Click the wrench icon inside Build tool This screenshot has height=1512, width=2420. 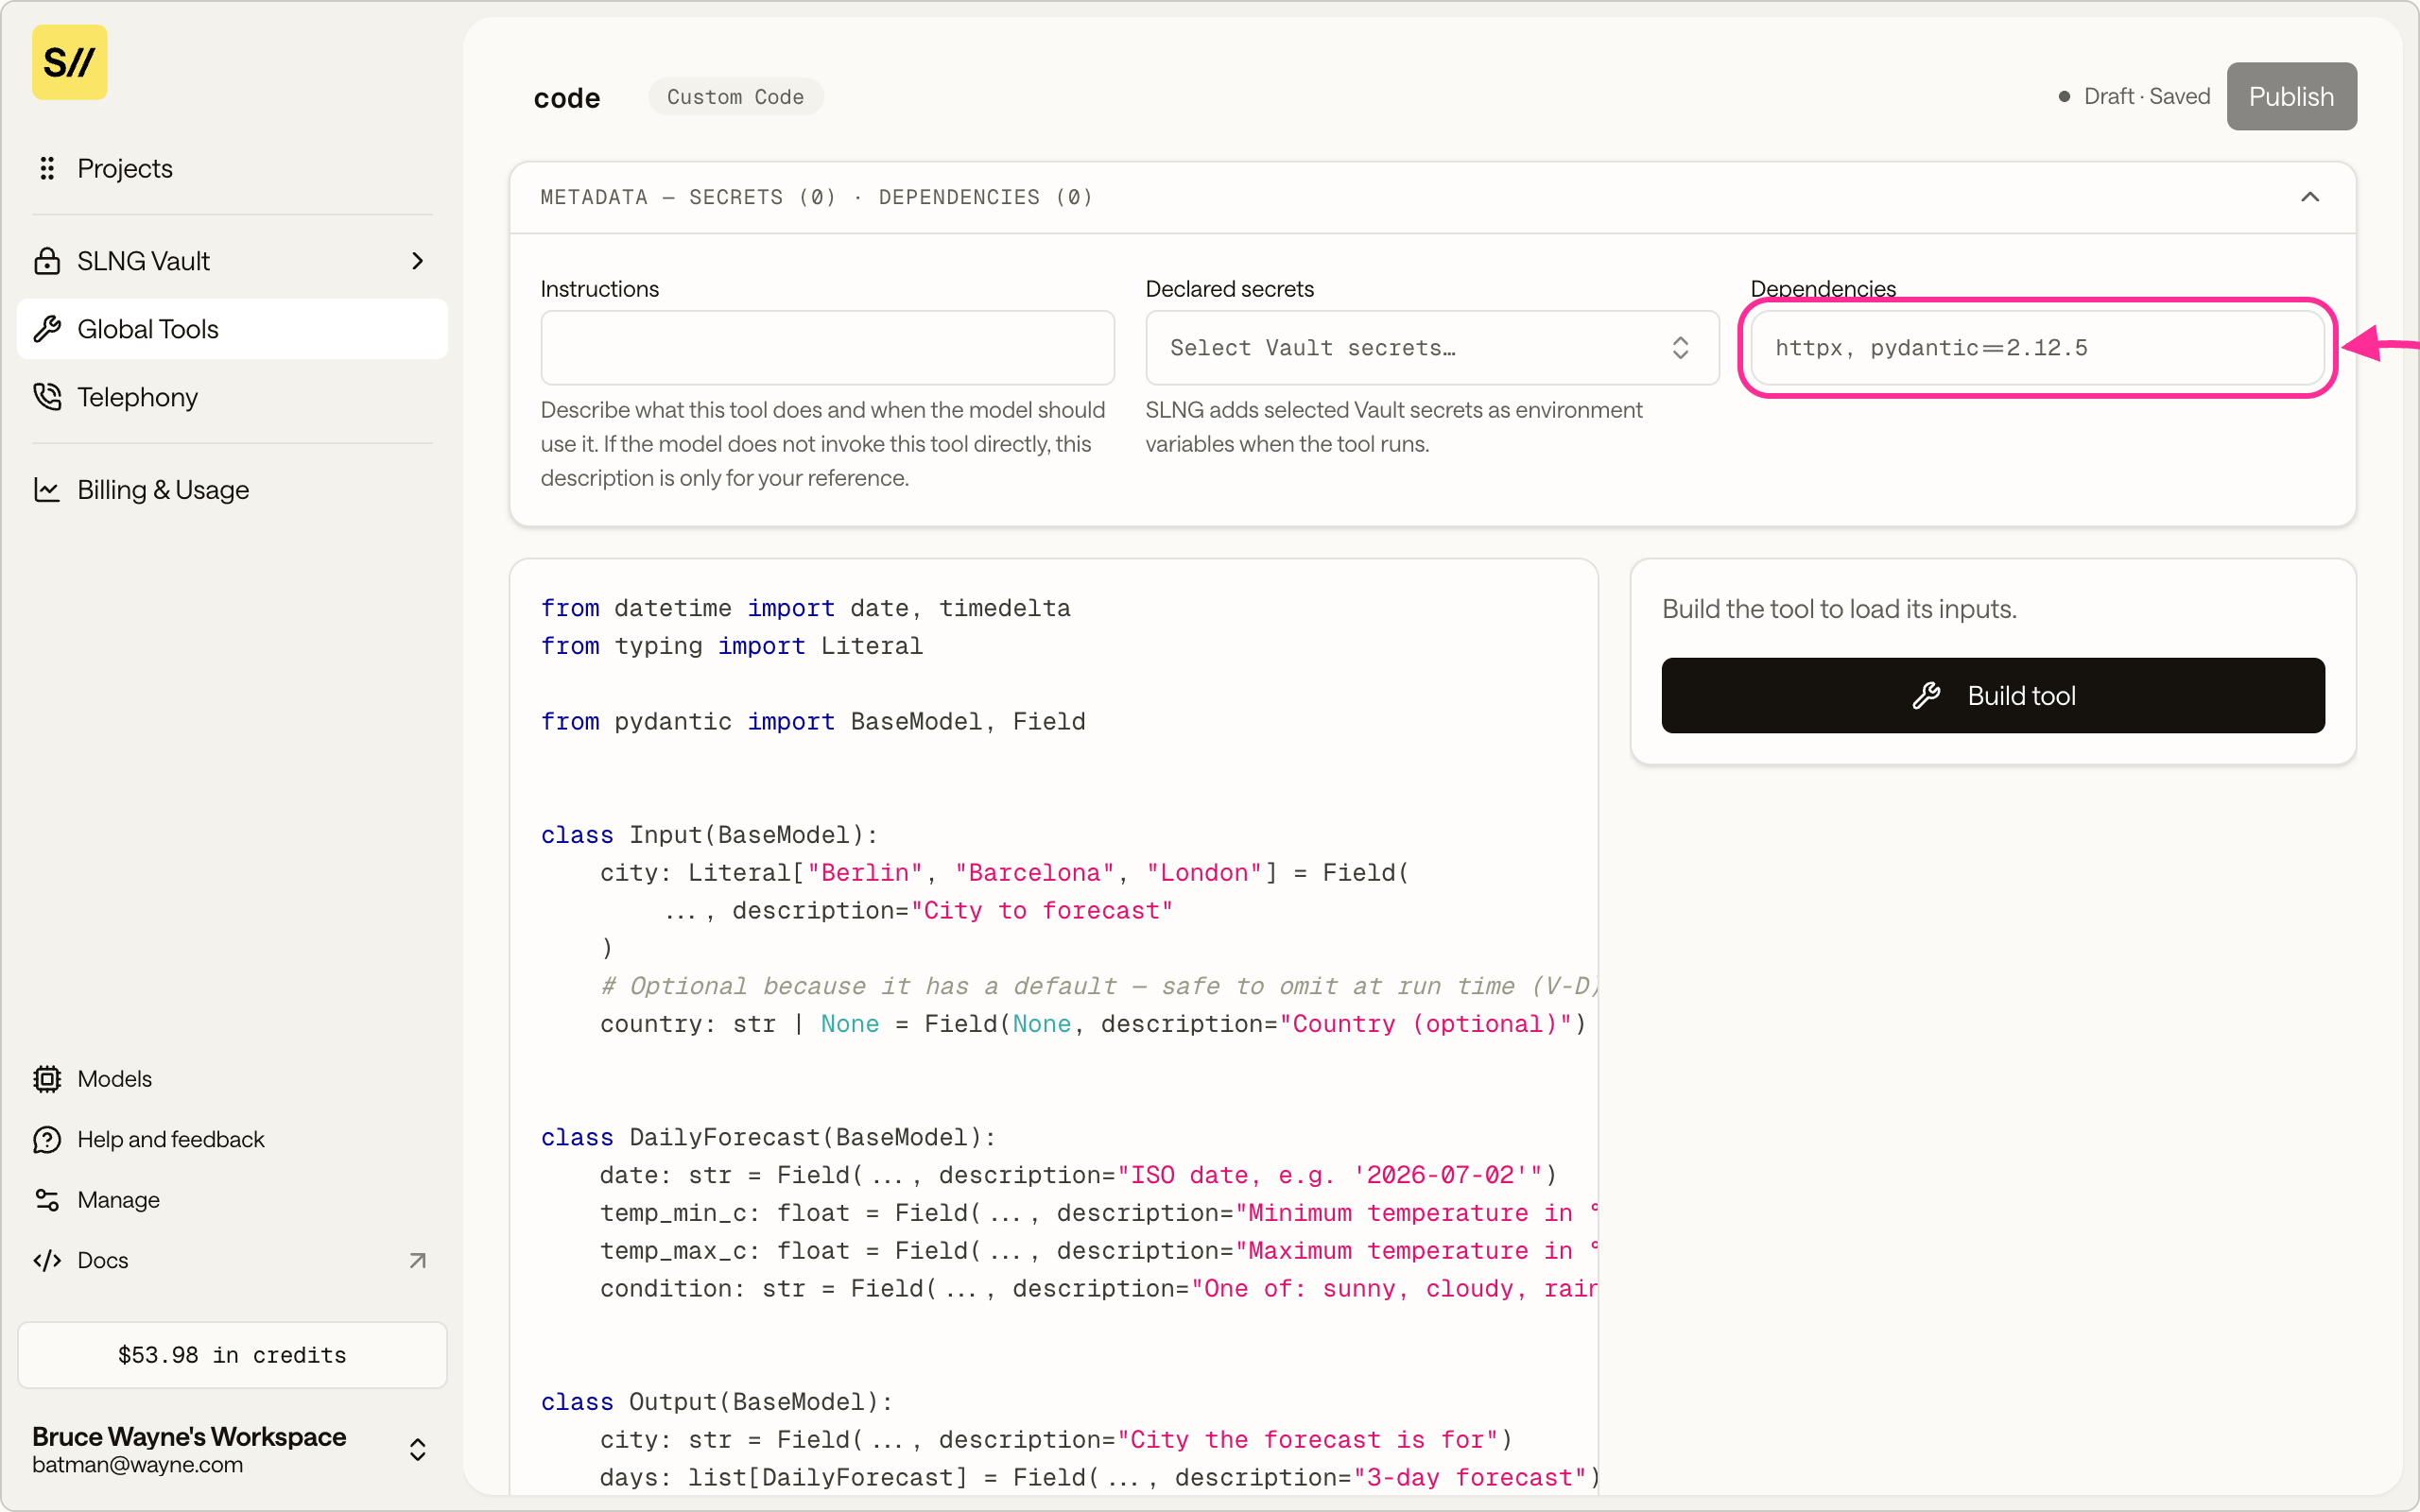click(1927, 695)
